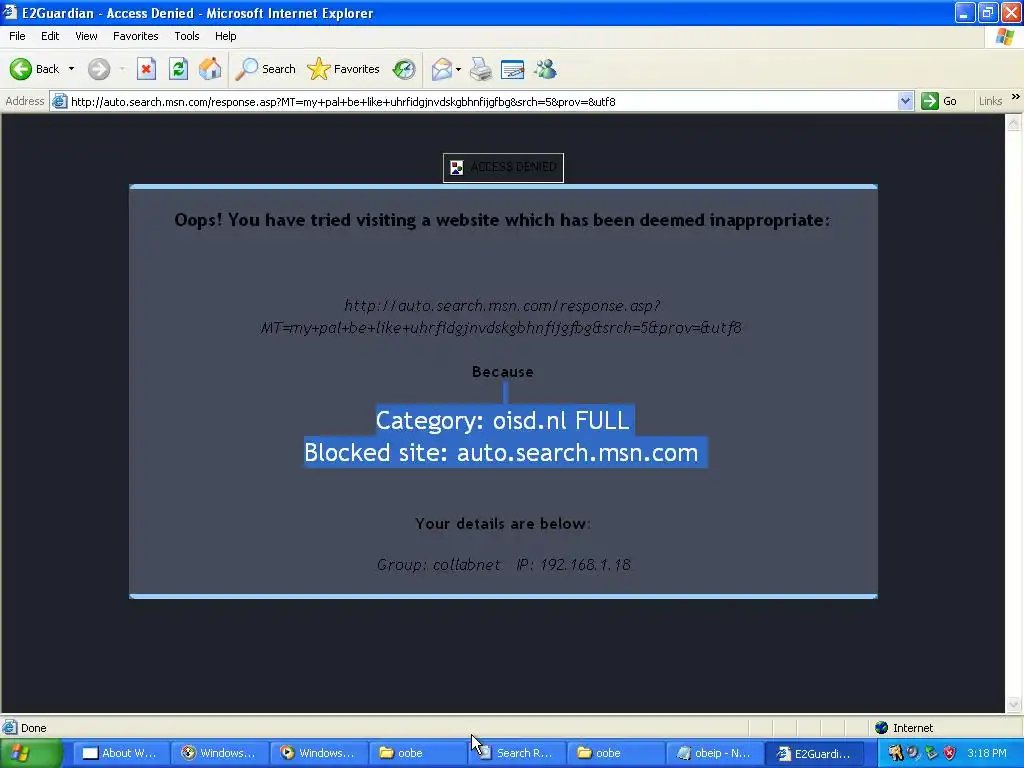
Task: Click the 'Done' status bar text
Action: coord(33,728)
